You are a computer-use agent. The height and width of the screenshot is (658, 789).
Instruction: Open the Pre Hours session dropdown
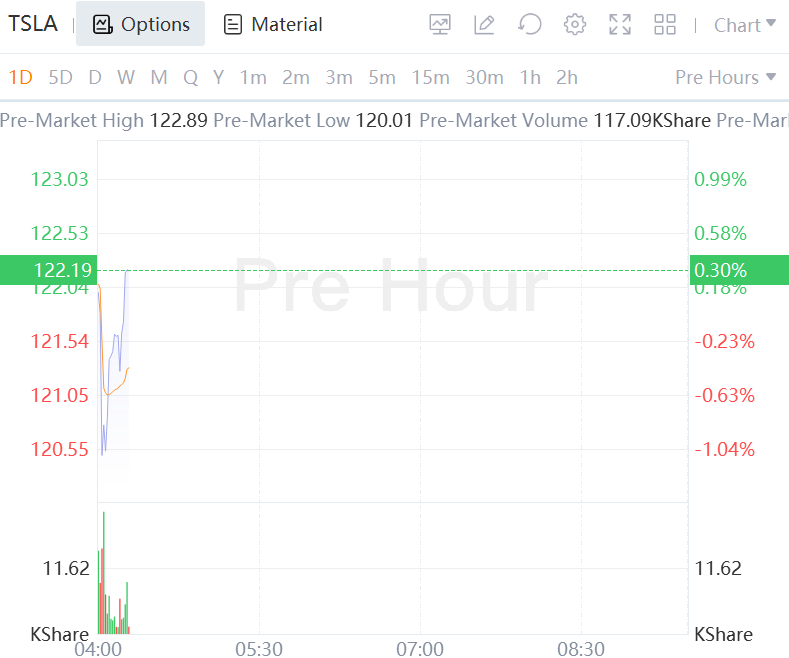(725, 77)
